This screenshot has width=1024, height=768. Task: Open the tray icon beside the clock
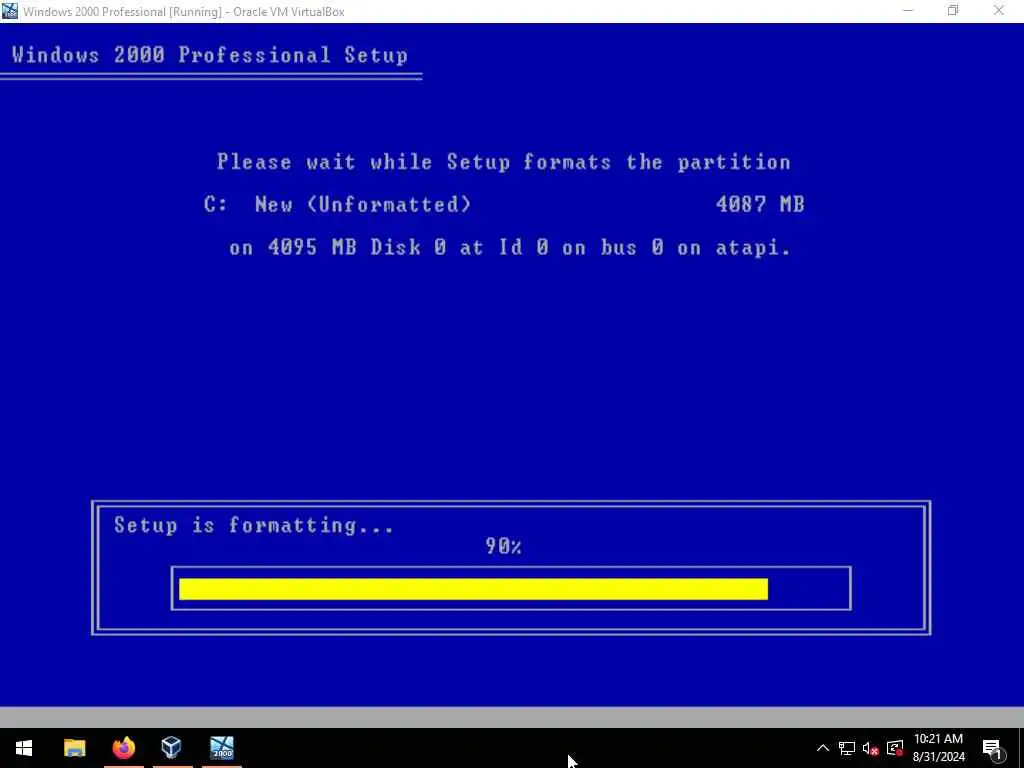(895, 748)
